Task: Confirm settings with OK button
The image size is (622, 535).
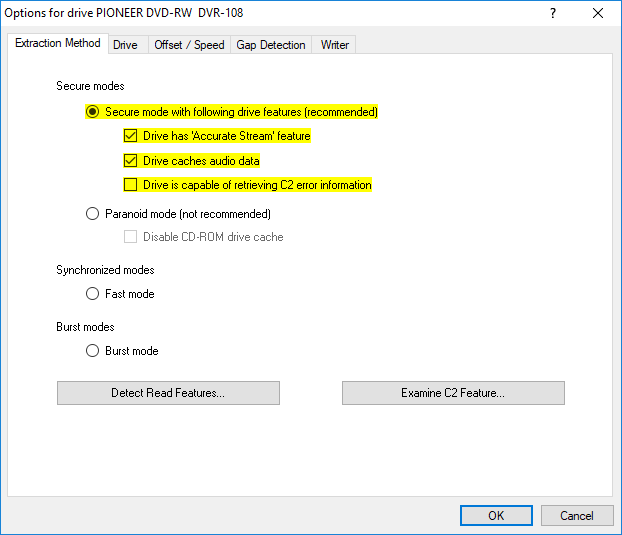Action: [496, 516]
